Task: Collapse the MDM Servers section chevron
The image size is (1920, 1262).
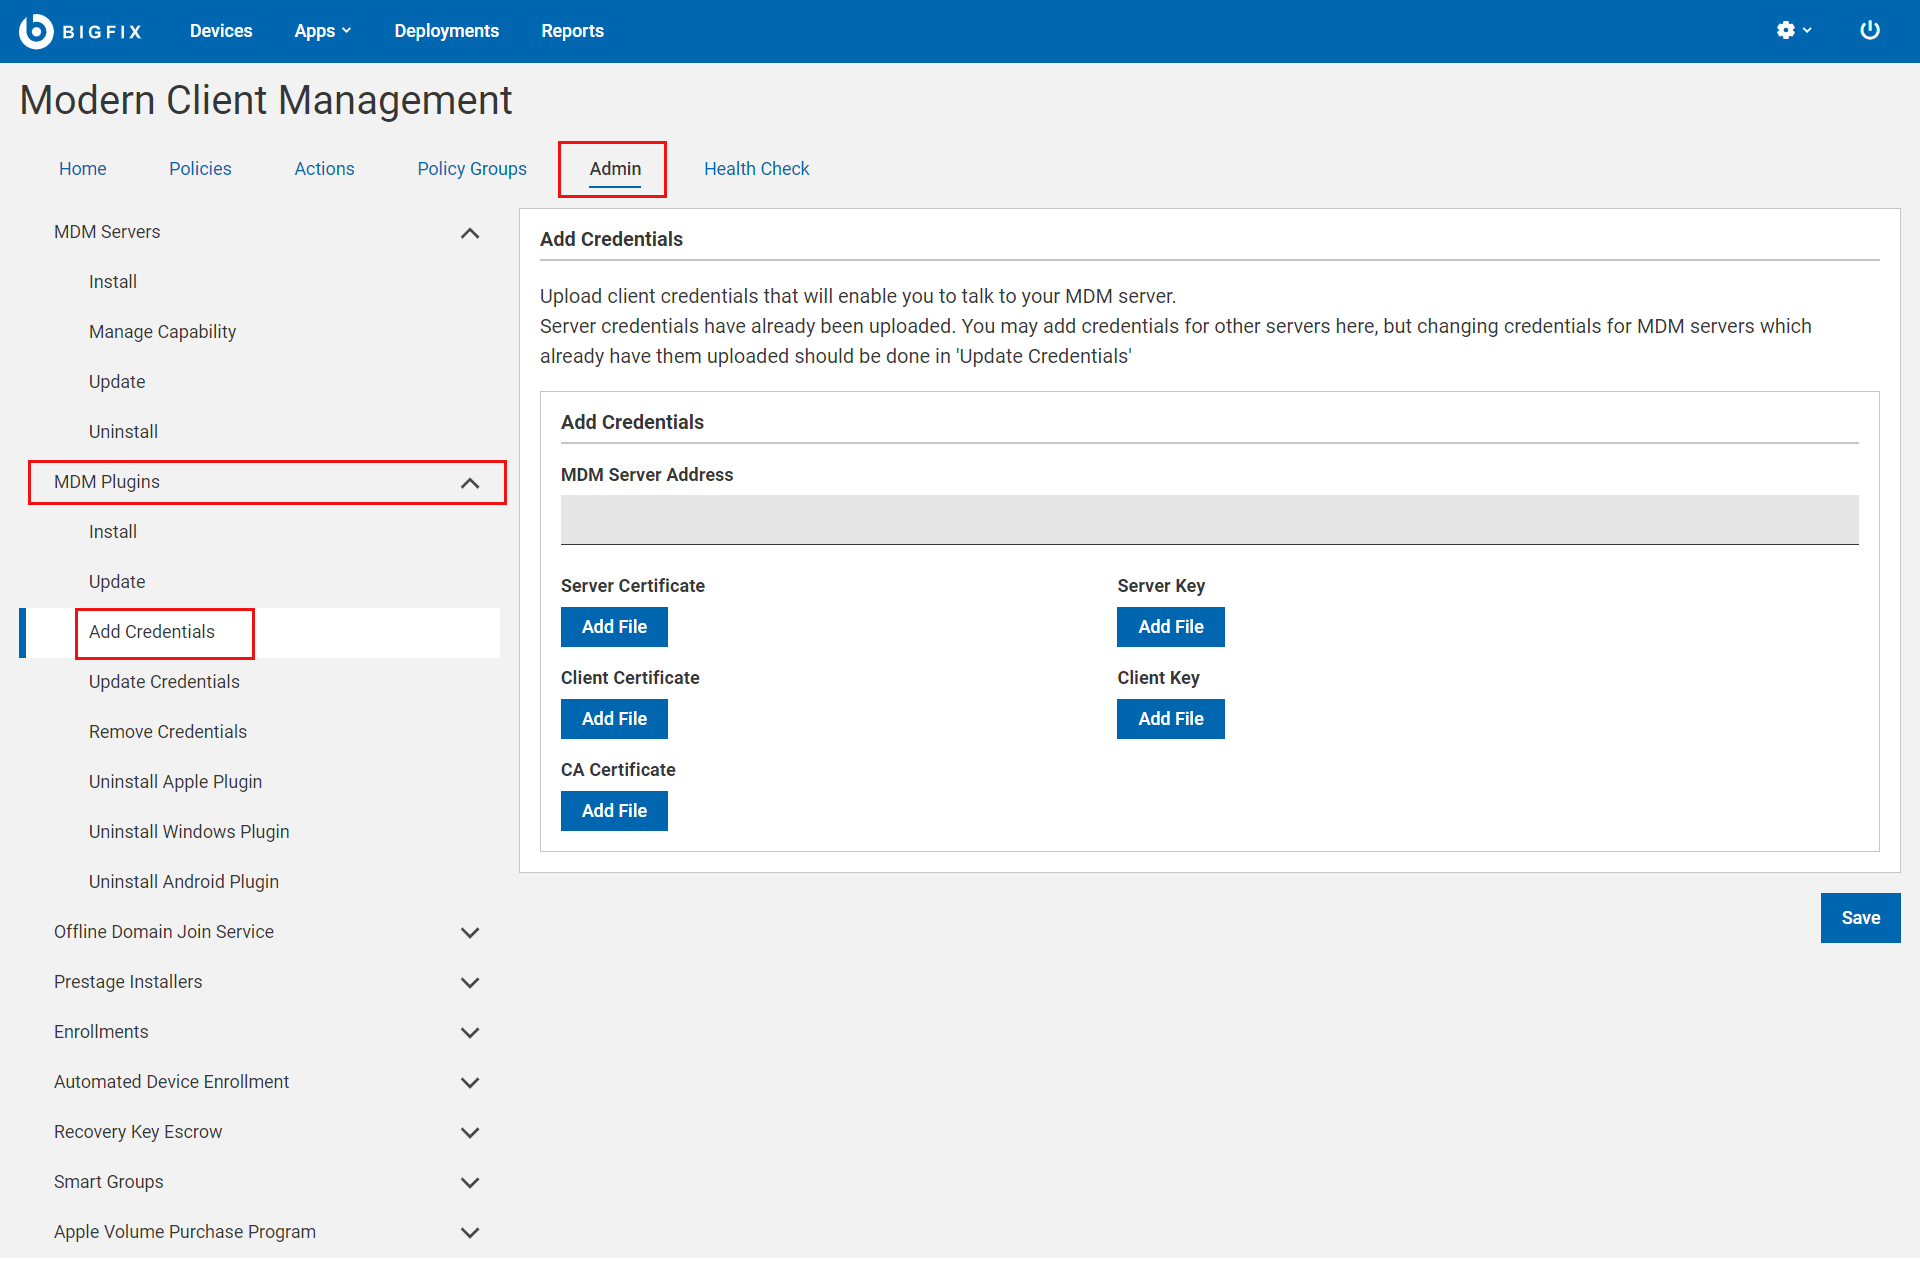Action: point(470,233)
